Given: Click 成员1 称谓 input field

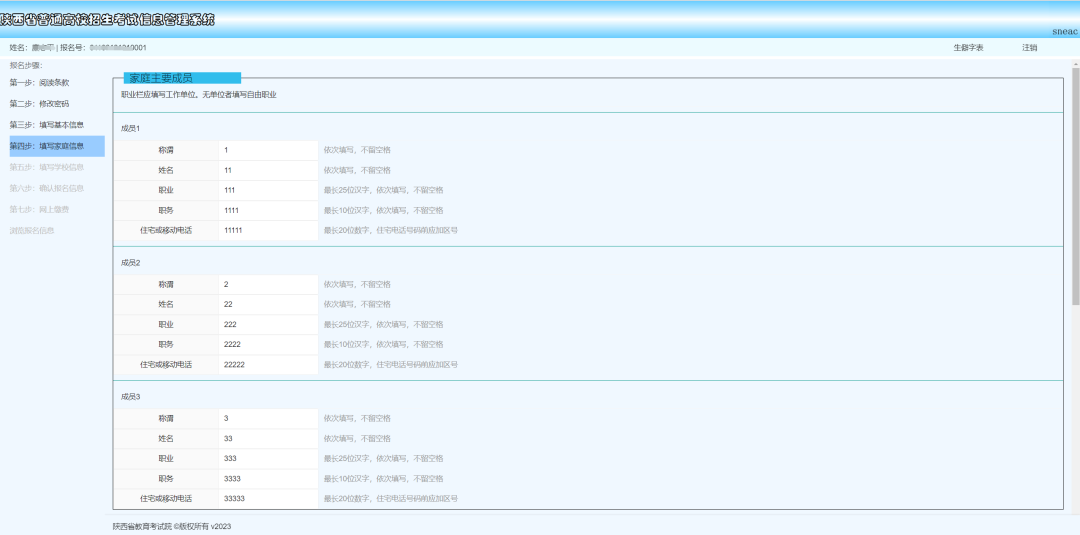Looking at the screenshot, I should [268, 150].
